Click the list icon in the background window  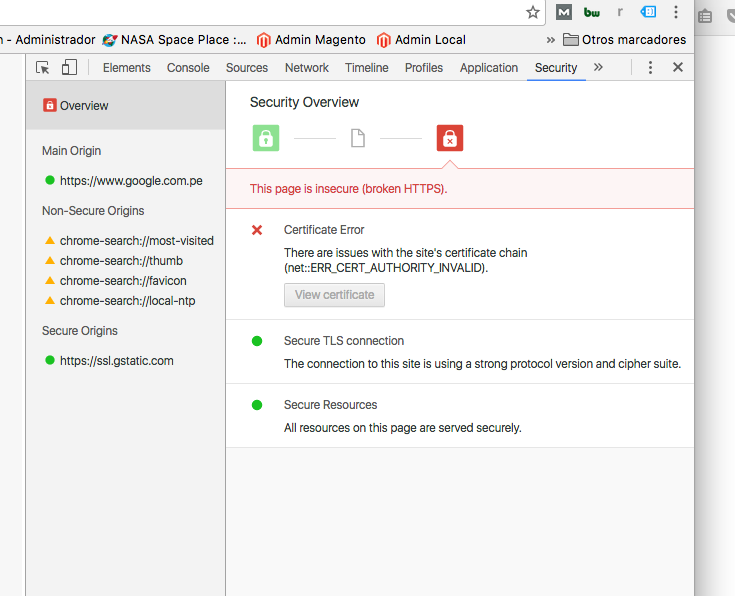click(705, 16)
